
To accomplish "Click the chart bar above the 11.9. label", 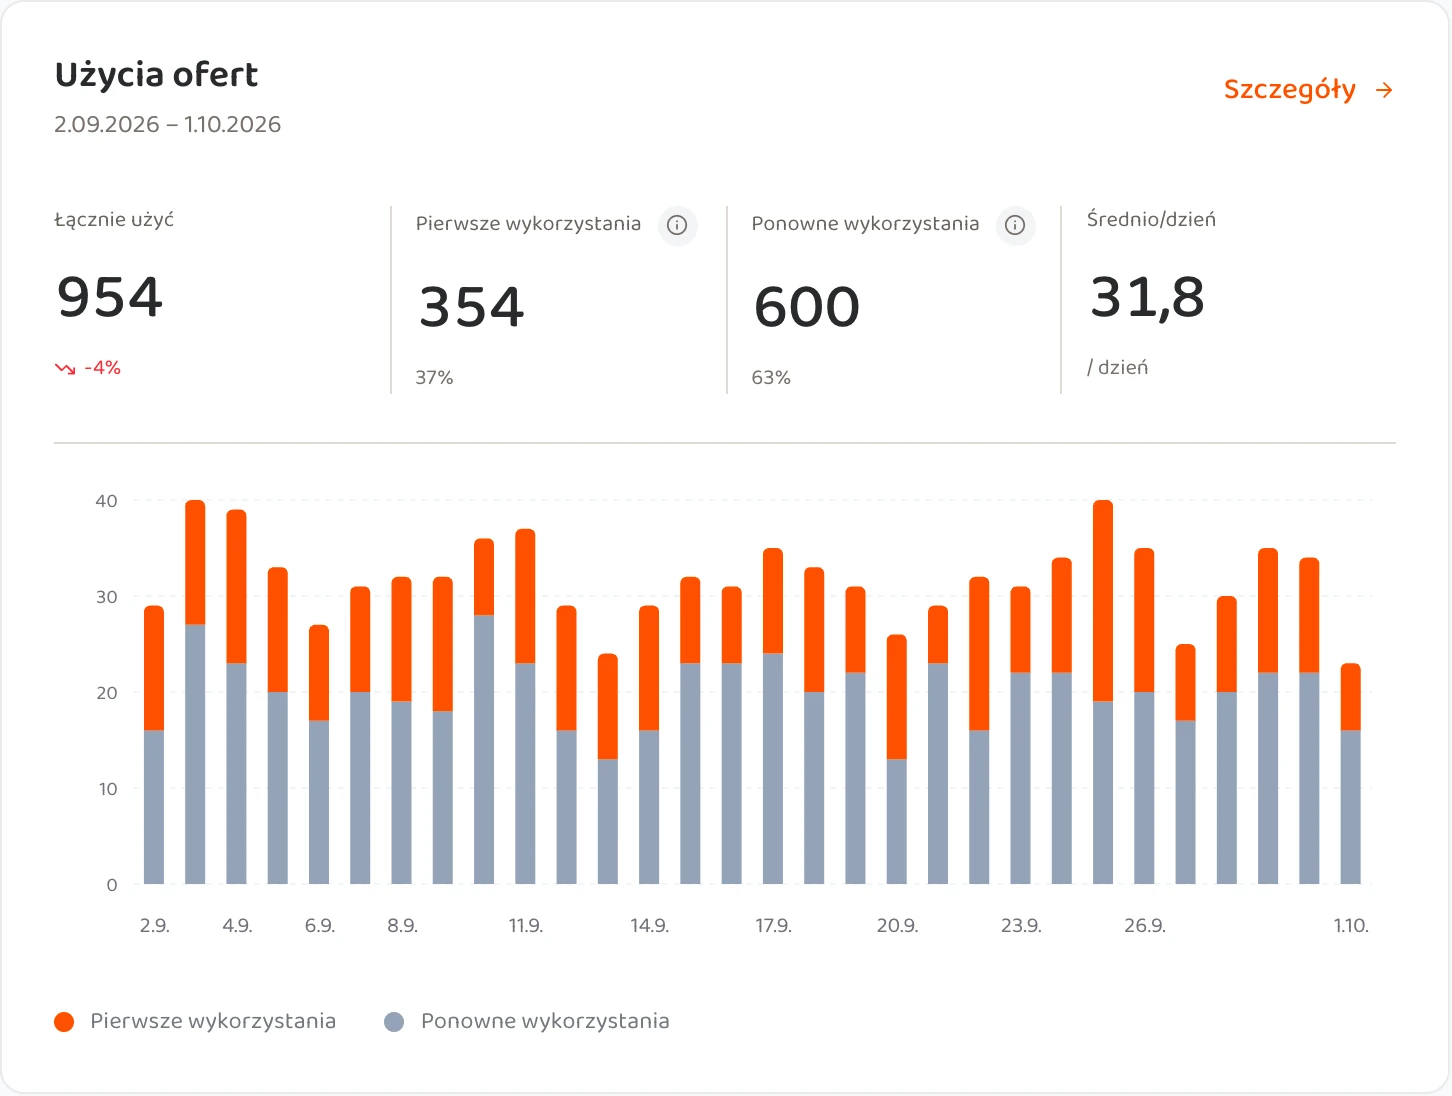I will pyautogui.click(x=525, y=706).
